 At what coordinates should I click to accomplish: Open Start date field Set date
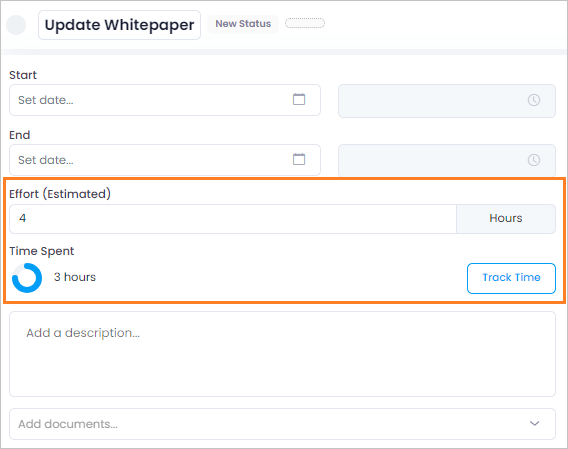[165, 100]
